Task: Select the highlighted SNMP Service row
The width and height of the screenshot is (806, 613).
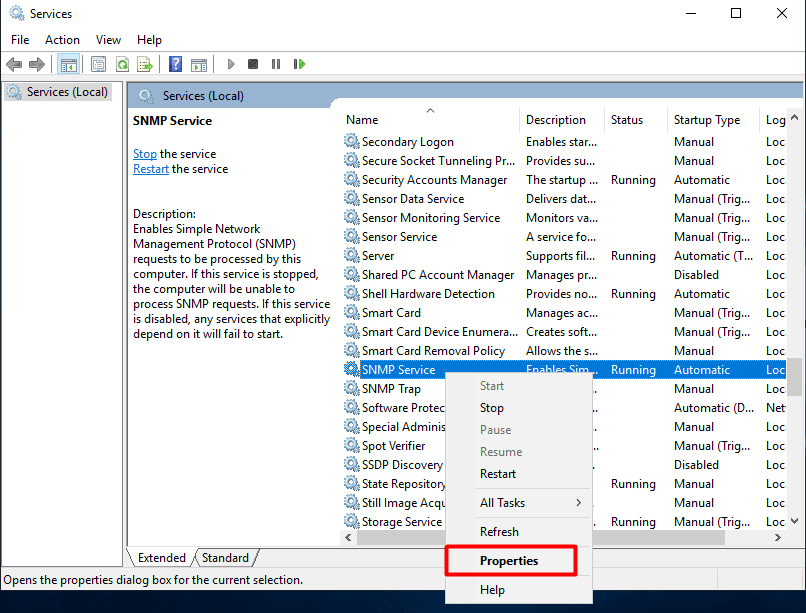Action: (x=564, y=369)
